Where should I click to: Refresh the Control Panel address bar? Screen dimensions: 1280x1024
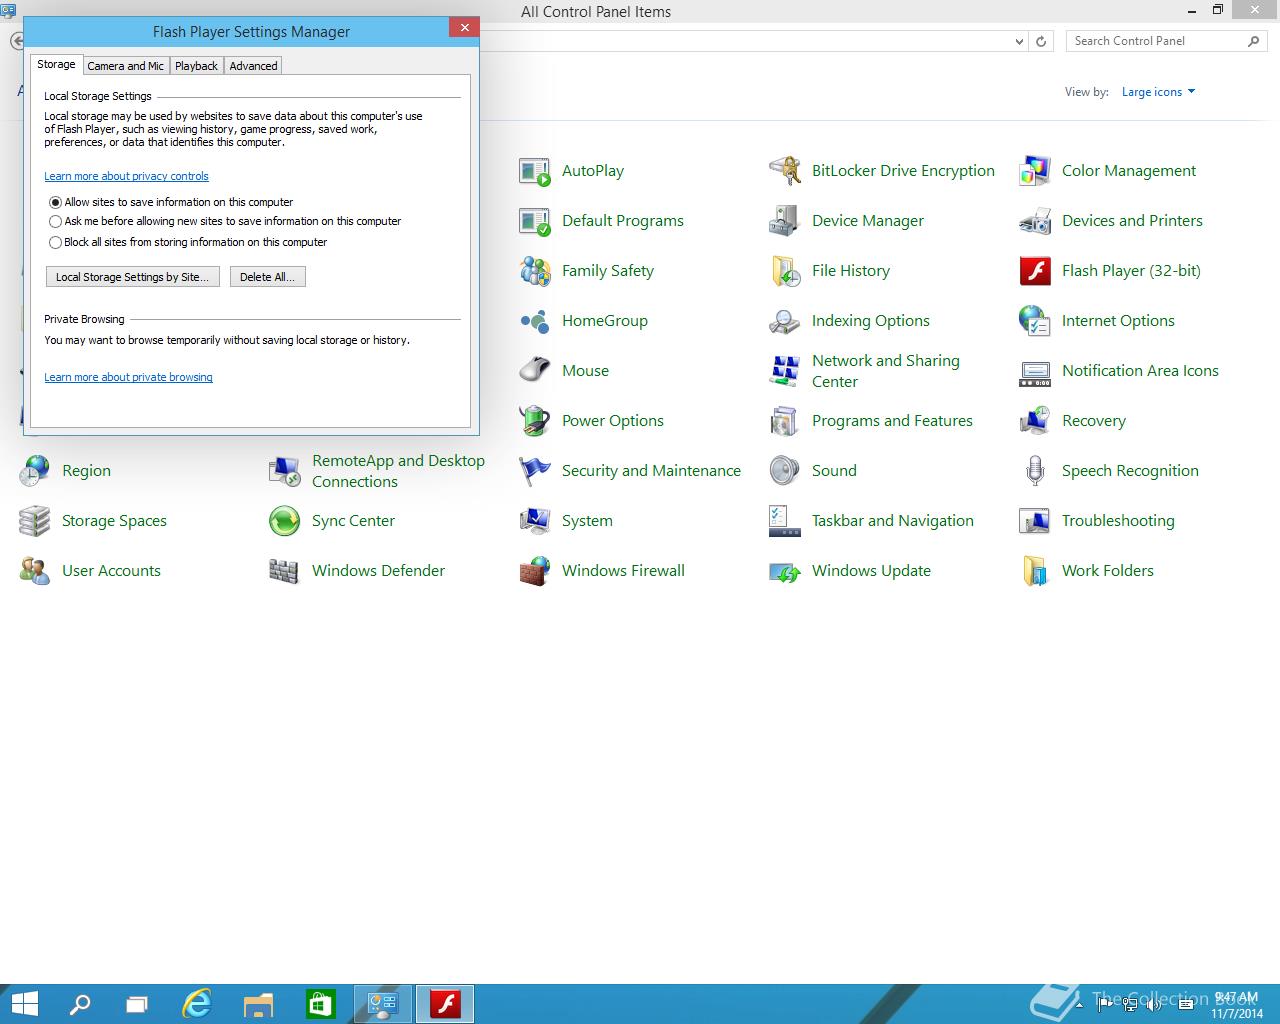click(x=1041, y=42)
